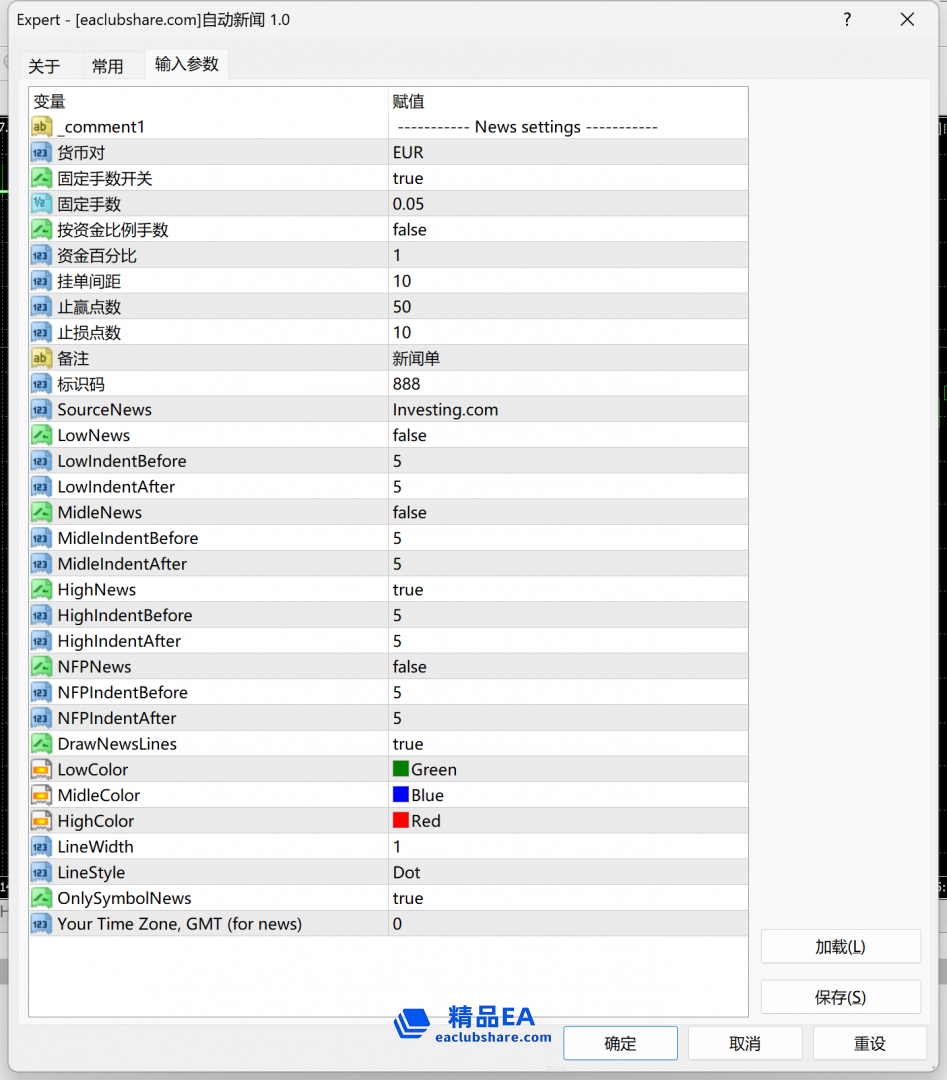
Task: Open the 货币对 EUR value dropdown
Action: coord(408,153)
